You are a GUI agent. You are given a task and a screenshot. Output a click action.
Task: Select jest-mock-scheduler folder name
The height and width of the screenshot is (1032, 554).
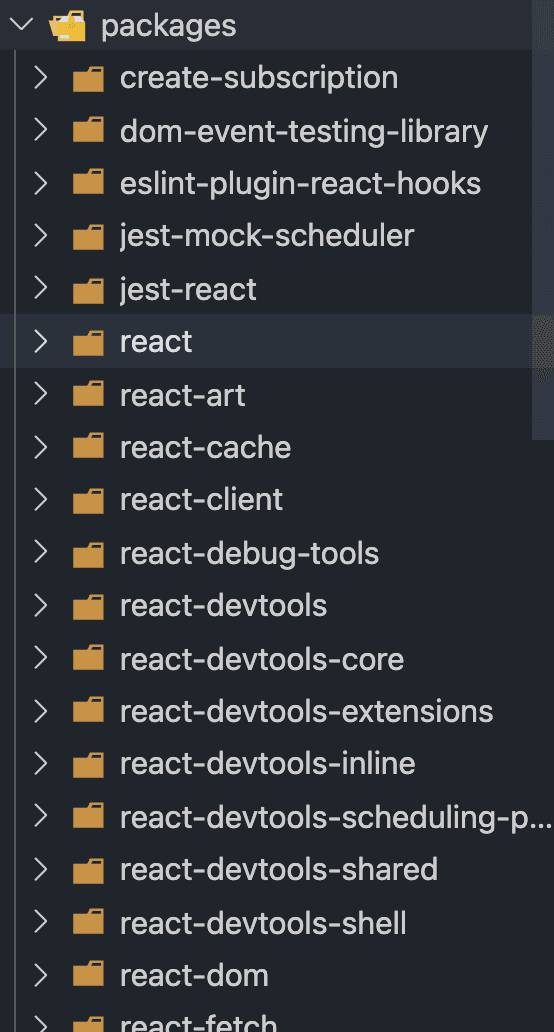coord(267,237)
